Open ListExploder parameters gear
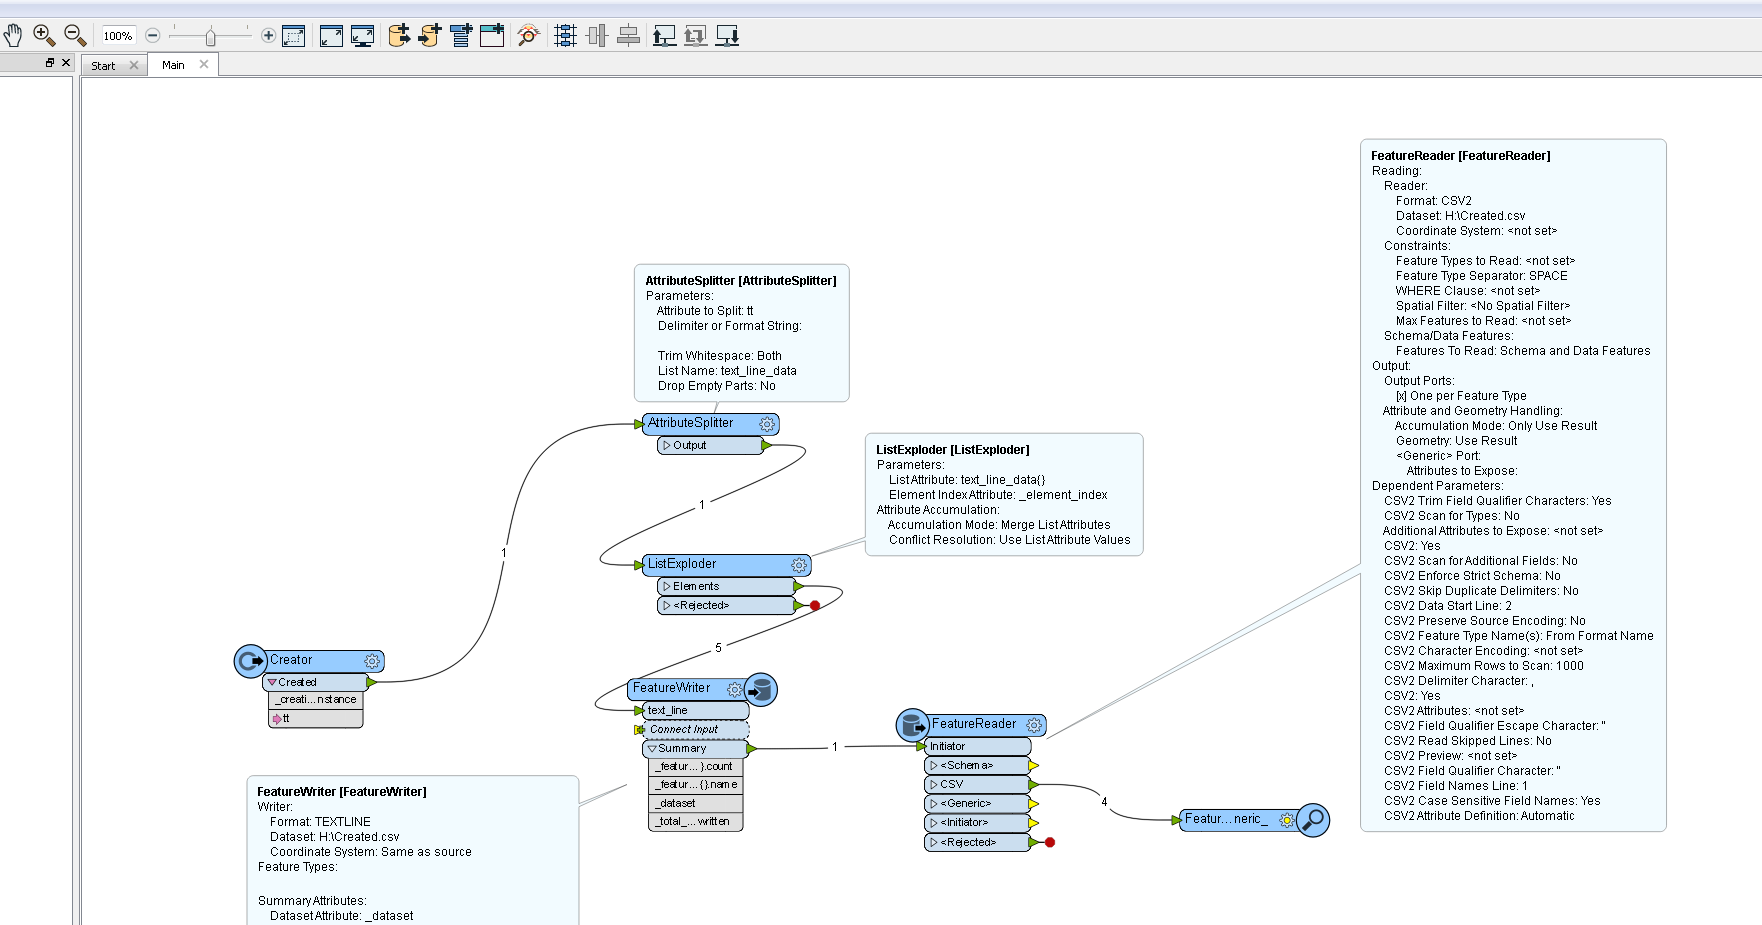The width and height of the screenshot is (1762, 925). [x=799, y=565]
